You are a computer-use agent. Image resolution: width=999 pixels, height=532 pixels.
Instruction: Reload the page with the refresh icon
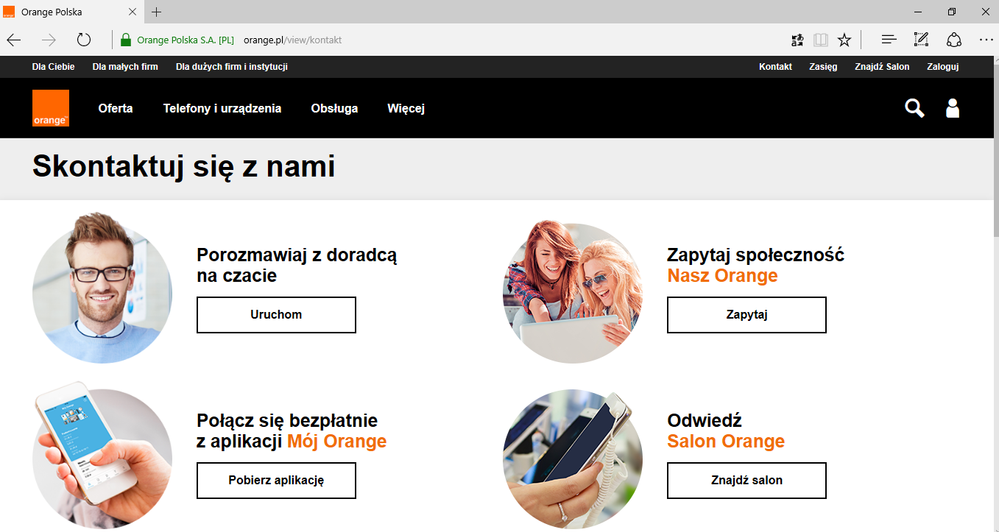[x=83, y=40]
